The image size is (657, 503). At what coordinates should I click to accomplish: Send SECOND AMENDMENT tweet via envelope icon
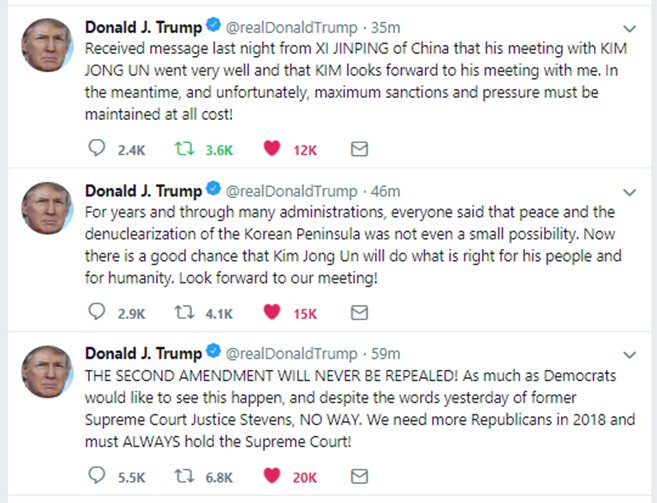[359, 475]
